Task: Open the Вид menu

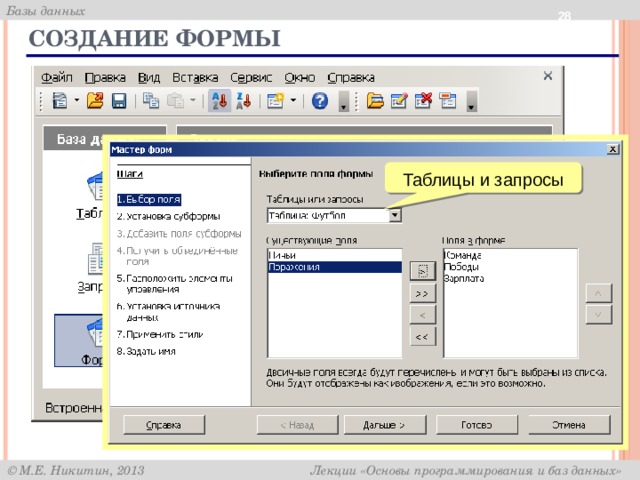Action: click(x=149, y=78)
